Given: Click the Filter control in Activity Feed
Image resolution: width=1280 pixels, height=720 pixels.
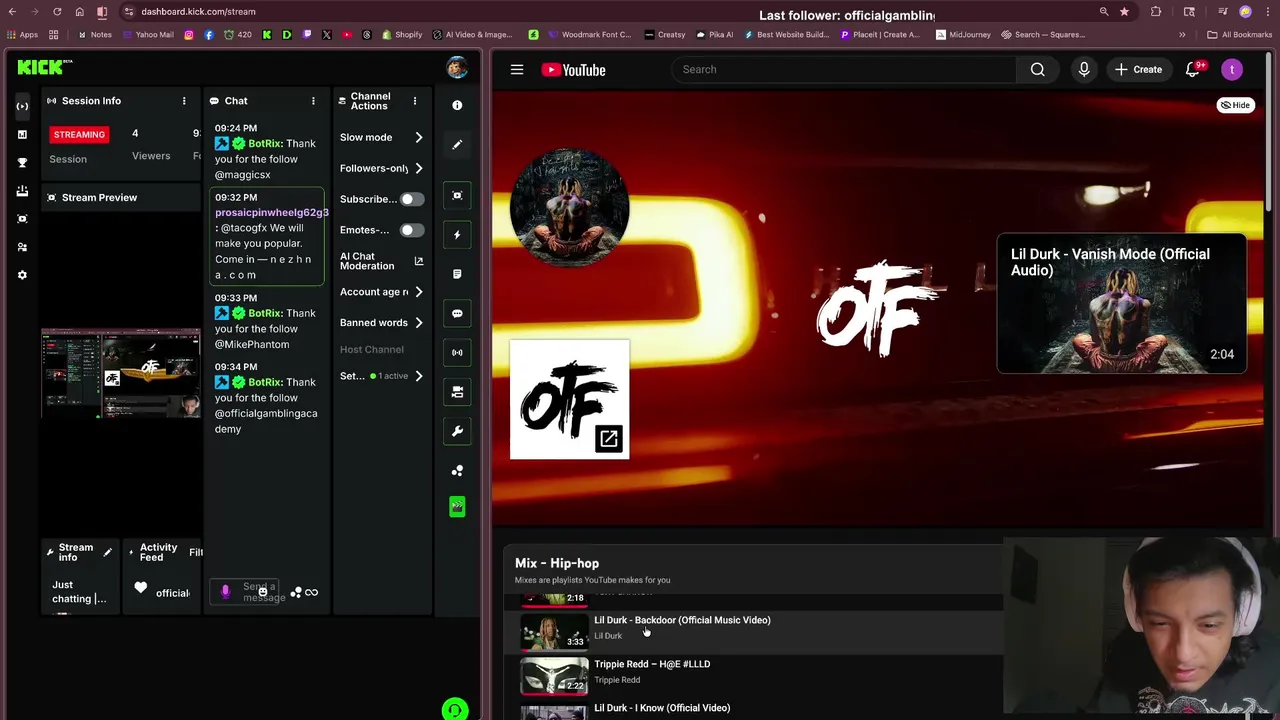Looking at the screenshot, I should (x=196, y=552).
